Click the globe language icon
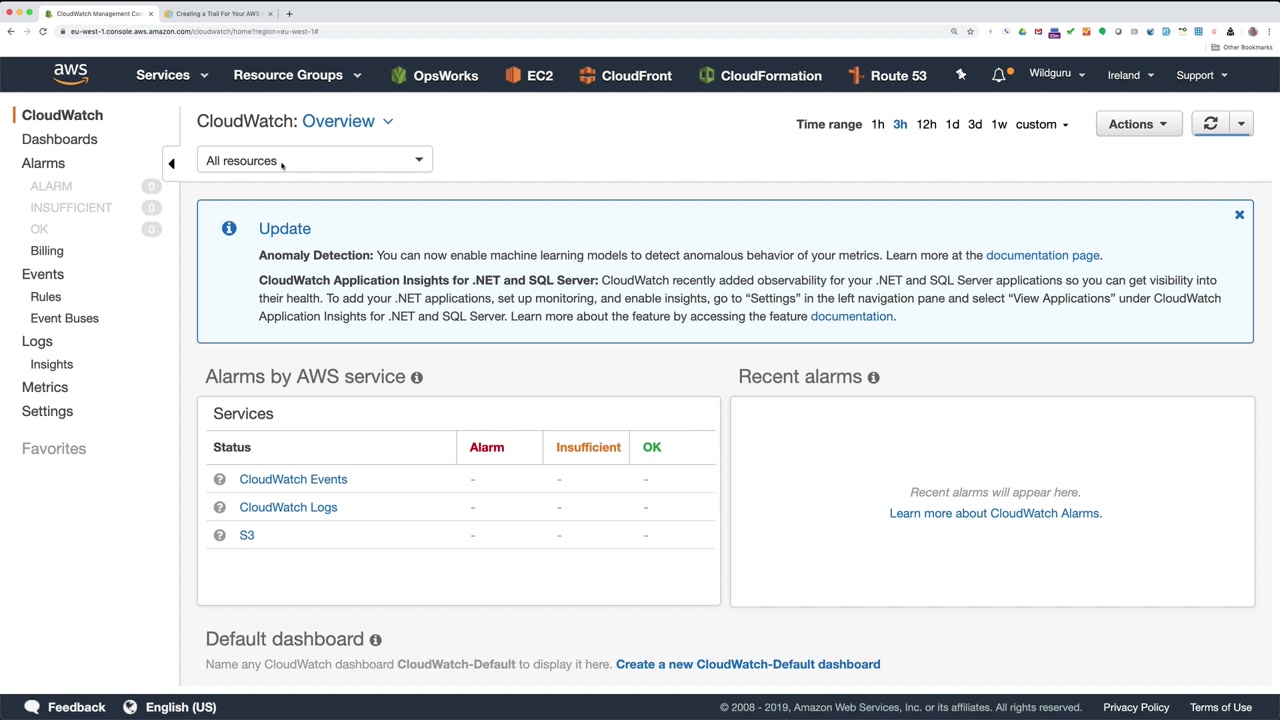The height and width of the screenshot is (720, 1280). [130, 707]
